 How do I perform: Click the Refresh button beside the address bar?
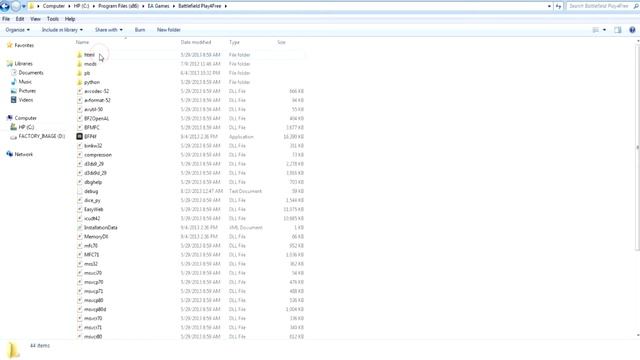click(558, 7)
